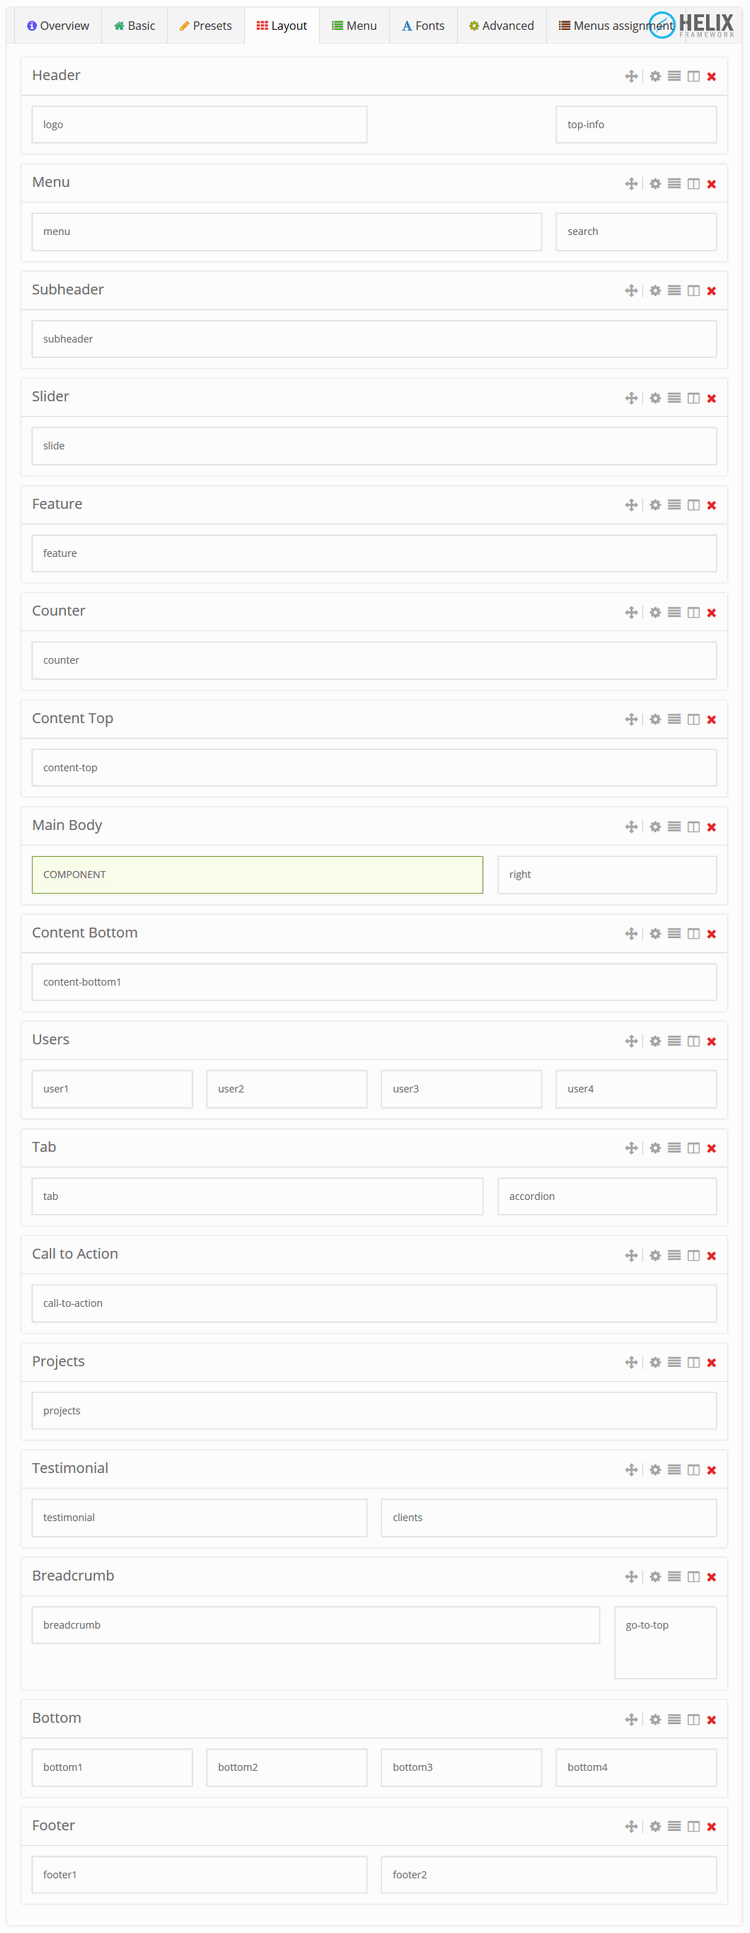Open settings gear for the Menu row
This screenshot has width=750, height=1933.
(x=655, y=184)
